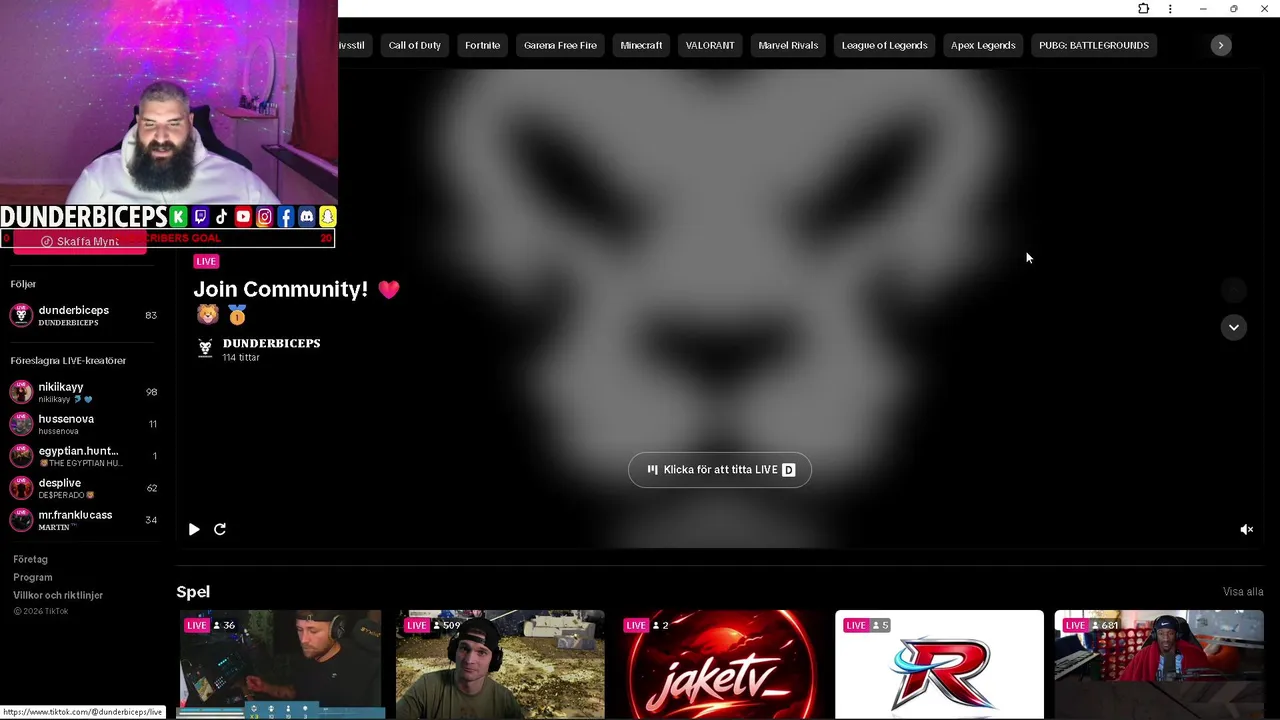Click hussenova's LIVE avatar

pos(21,424)
